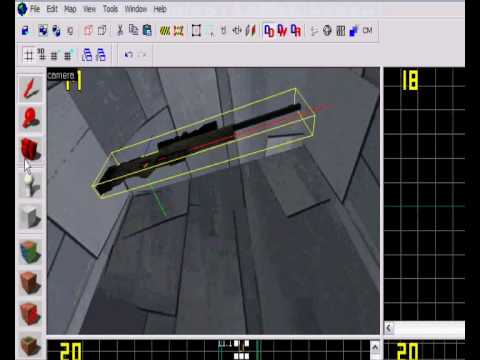The image size is (480, 360).
Task: Select the grey Block tool
Action: (x=30, y=217)
